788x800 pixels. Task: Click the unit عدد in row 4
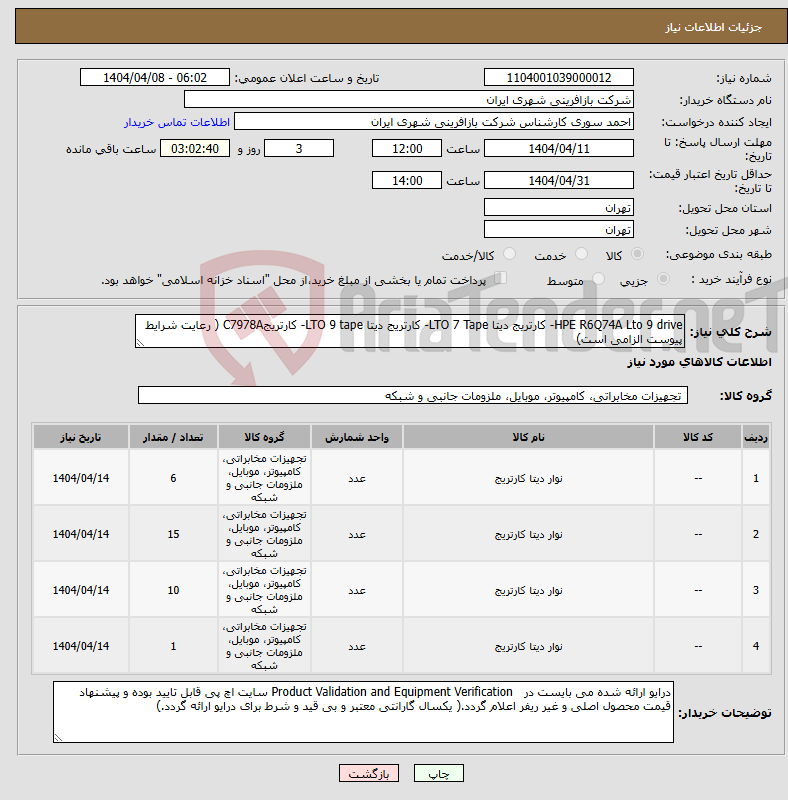click(x=357, y=646)
